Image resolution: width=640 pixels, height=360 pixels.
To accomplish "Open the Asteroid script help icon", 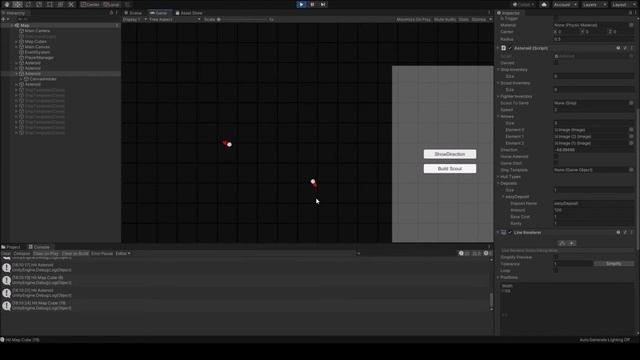I will tap(618, 48).
